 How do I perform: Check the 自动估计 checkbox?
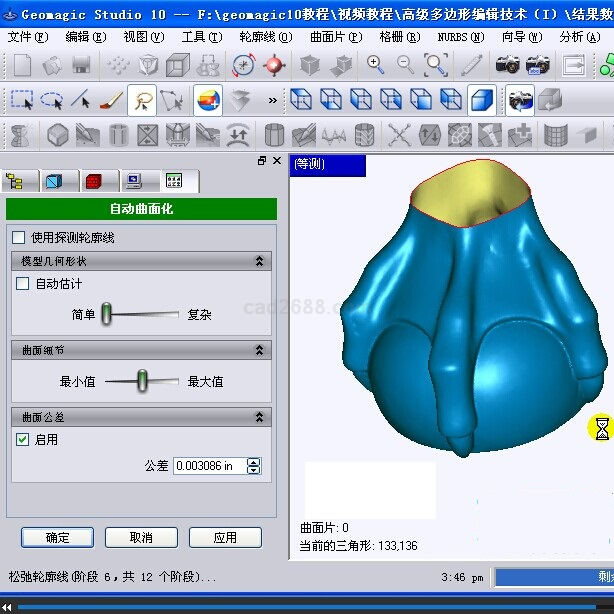coord(23,284)
